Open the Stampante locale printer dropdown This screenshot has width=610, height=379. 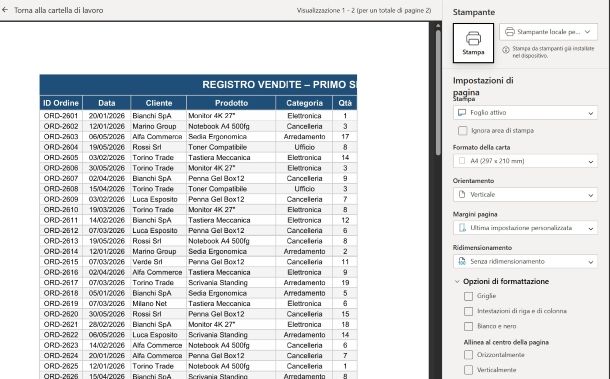point(548,32)
